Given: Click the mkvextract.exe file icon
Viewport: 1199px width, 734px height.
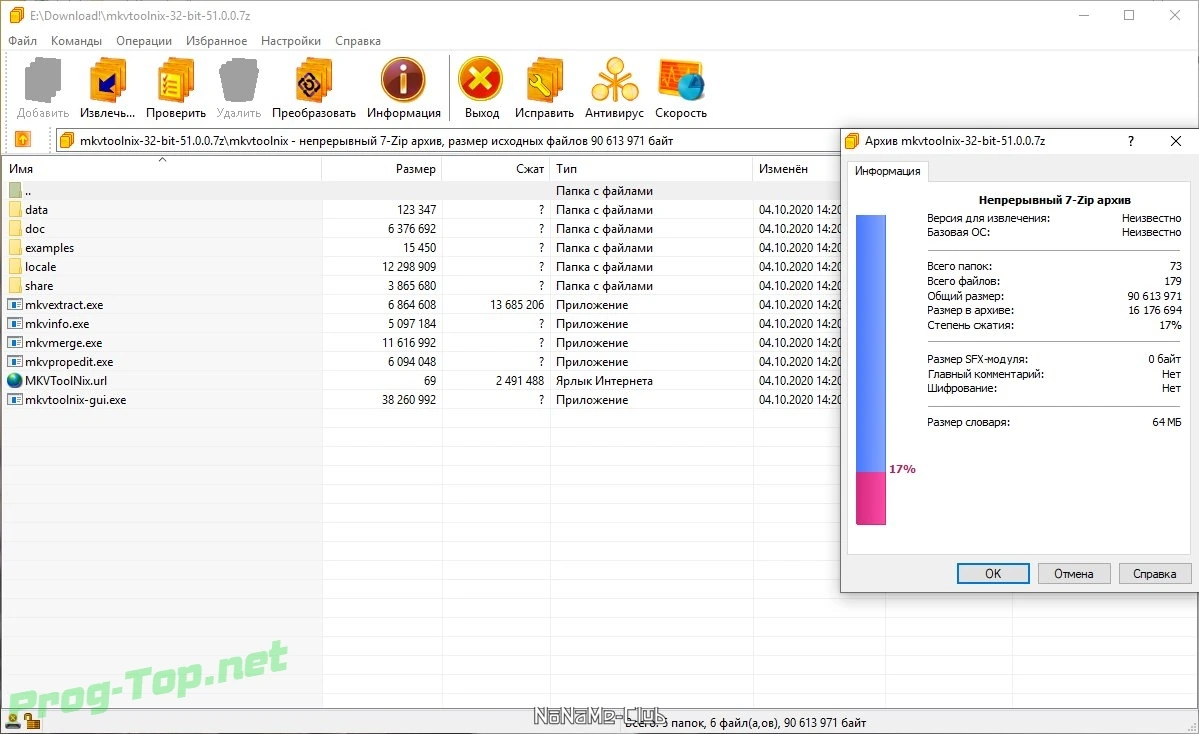Looking at the screenshot, I should 15,304.
